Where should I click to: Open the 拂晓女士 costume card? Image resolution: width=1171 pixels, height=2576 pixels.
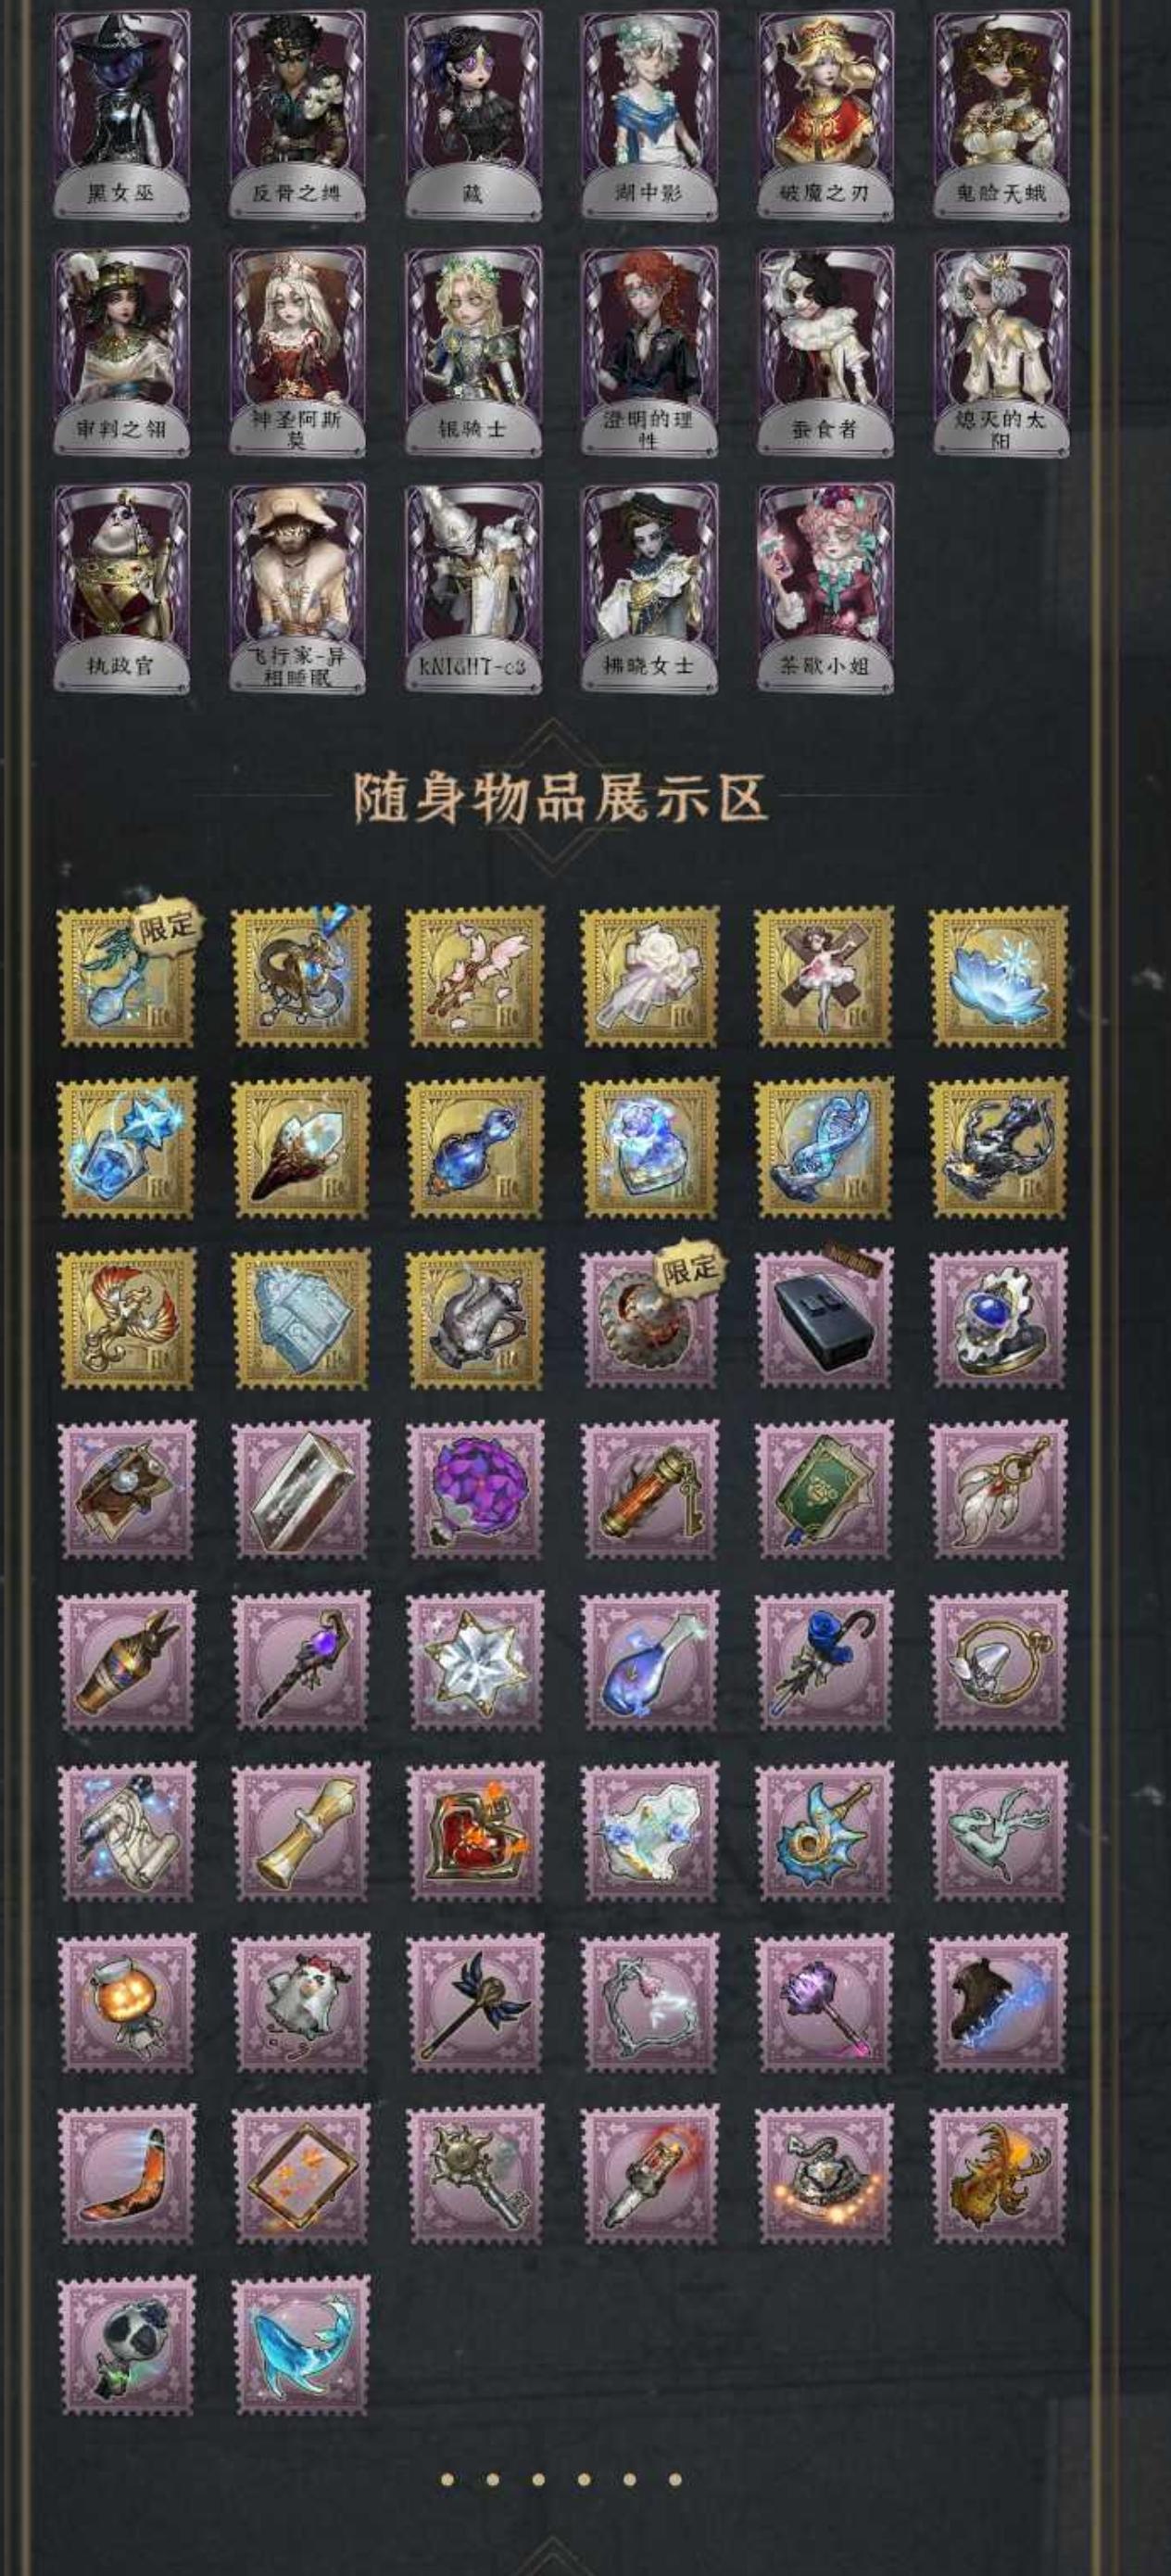[649, 587]
